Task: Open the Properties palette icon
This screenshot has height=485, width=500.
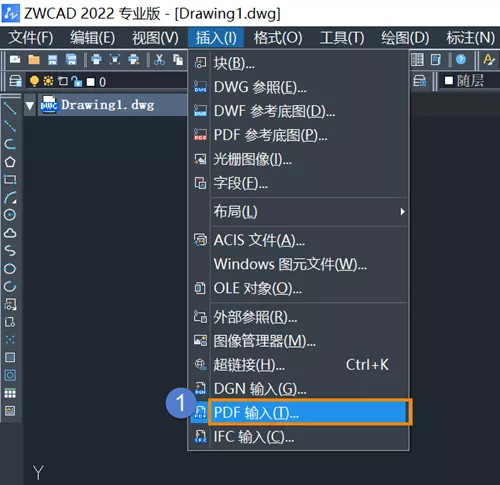Action: click(436, 60)
